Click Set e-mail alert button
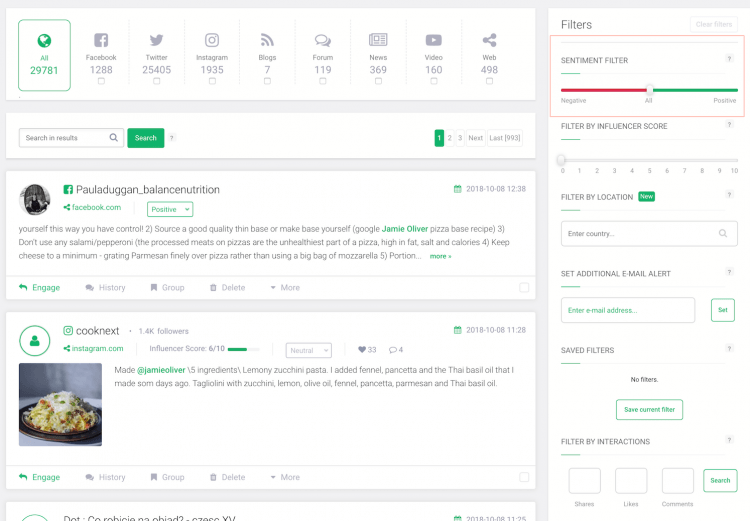750x521 pixels. (x=723, y=310)
